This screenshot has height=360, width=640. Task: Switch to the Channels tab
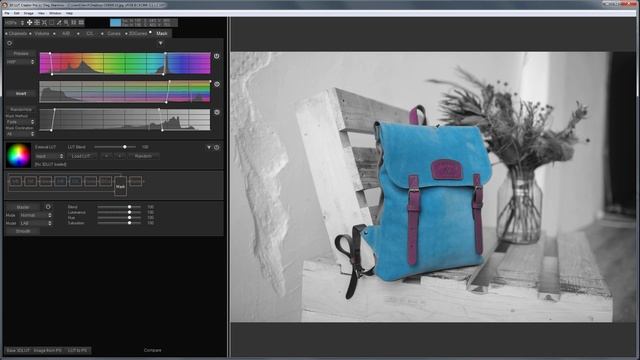tap(18, 33)
